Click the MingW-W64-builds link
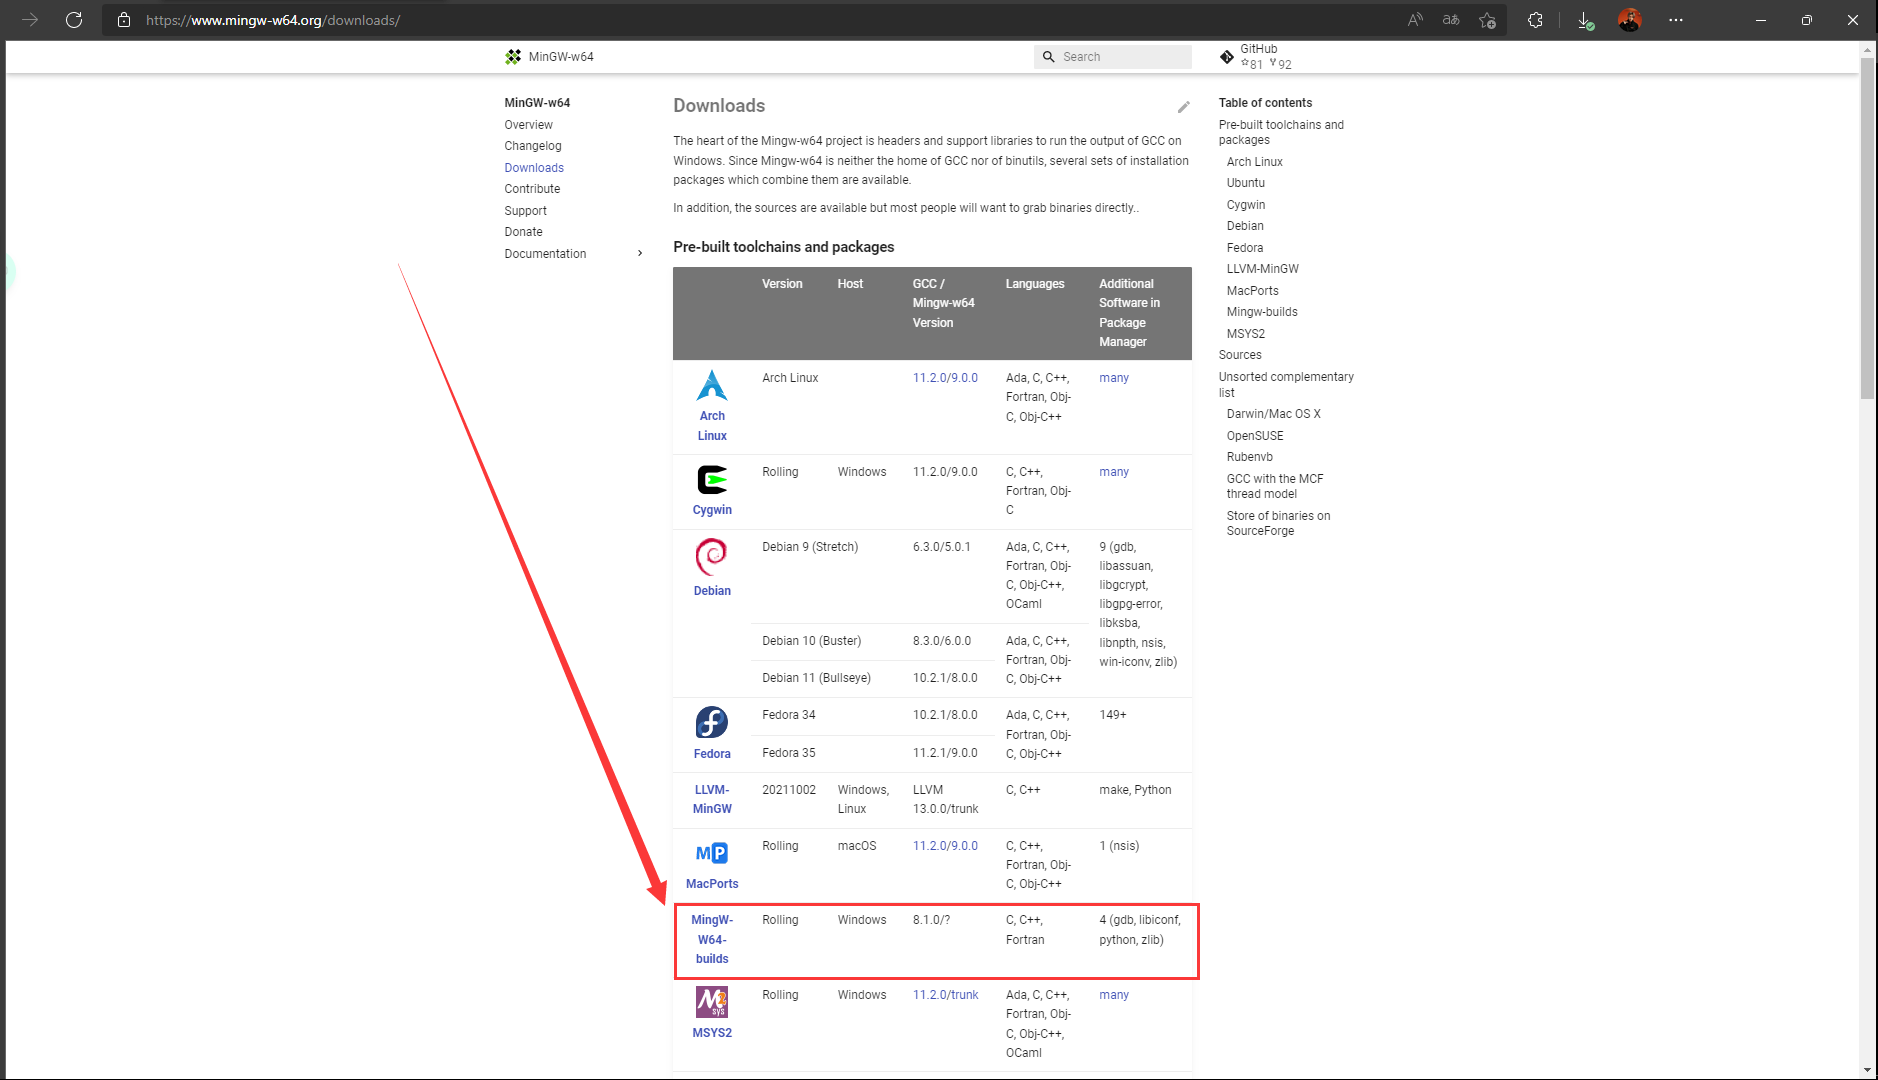 (x=712, y=939)
